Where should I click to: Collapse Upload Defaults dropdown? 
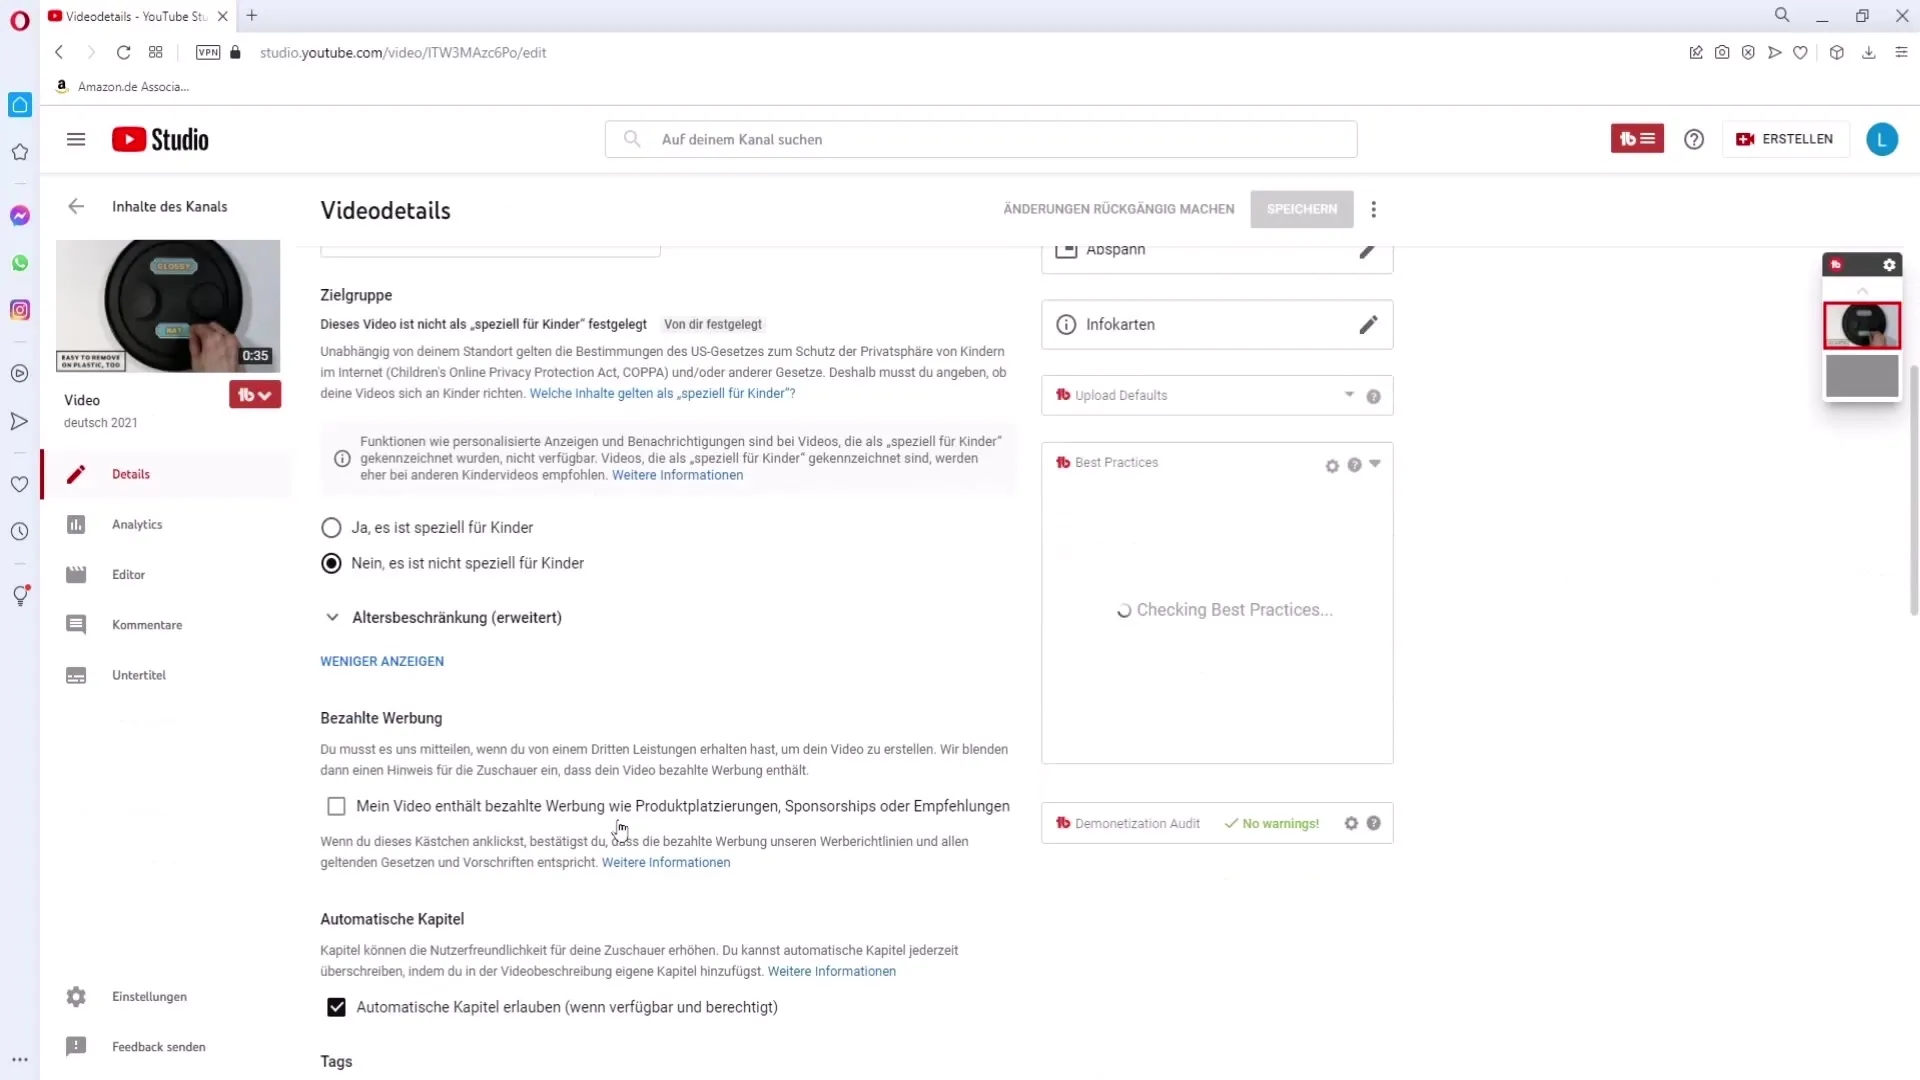[1349, 394]
